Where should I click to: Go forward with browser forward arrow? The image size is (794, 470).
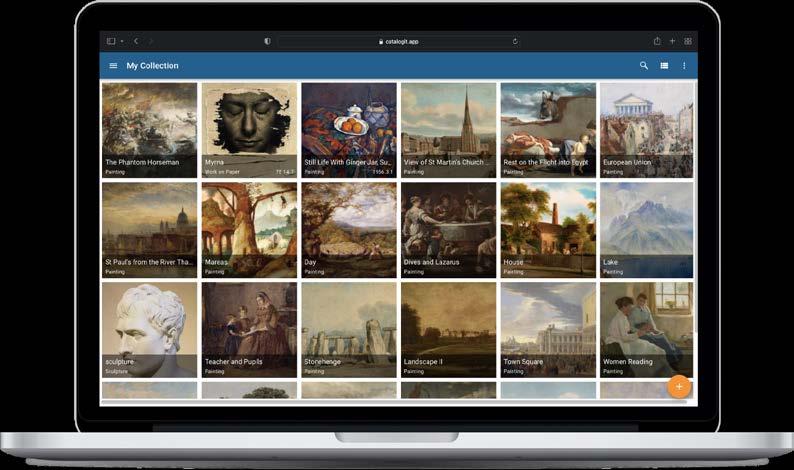tap(151, 41)
